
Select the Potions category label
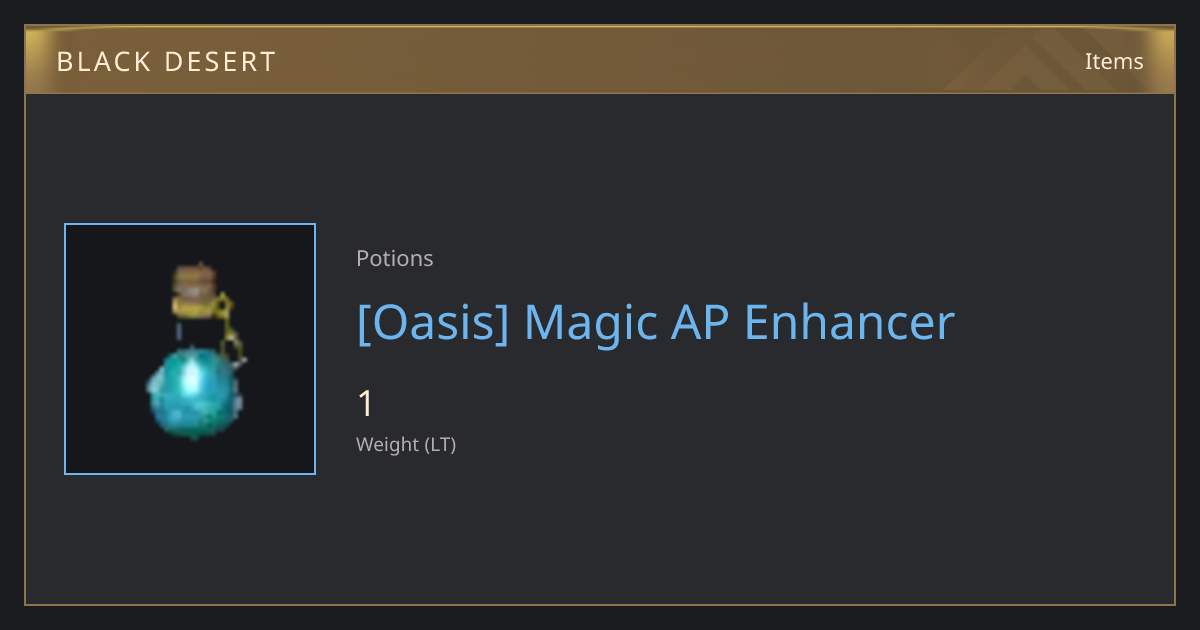pyautogui.click(x=395, y=258)
